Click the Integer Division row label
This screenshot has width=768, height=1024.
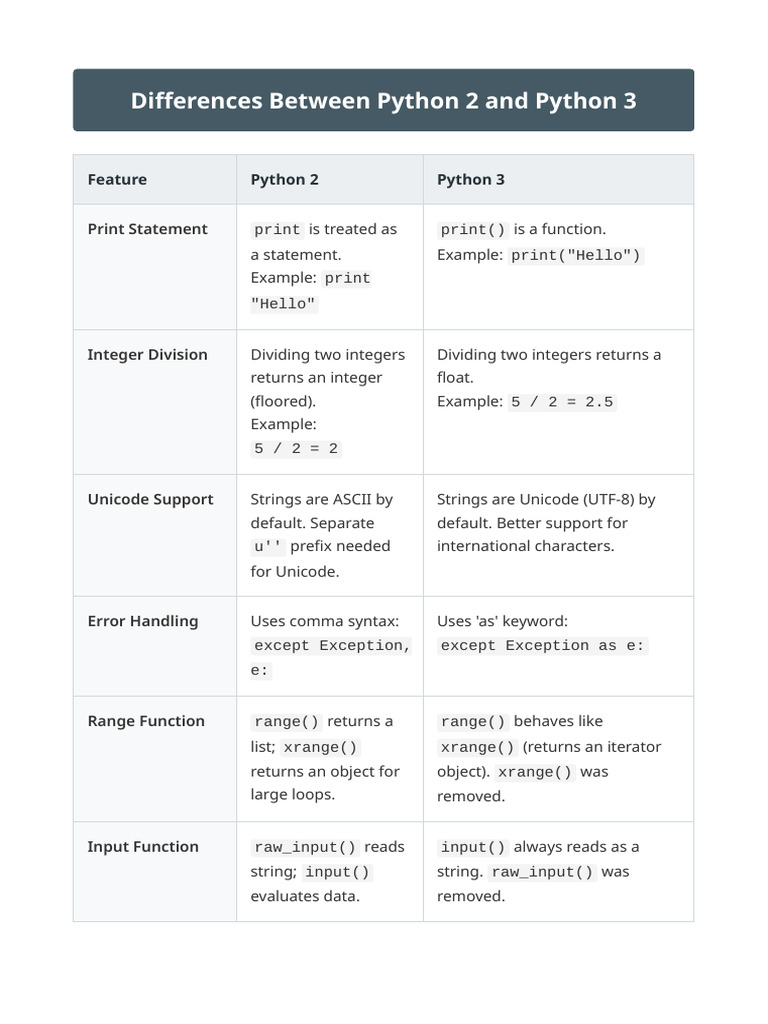[x=148, y=355]
